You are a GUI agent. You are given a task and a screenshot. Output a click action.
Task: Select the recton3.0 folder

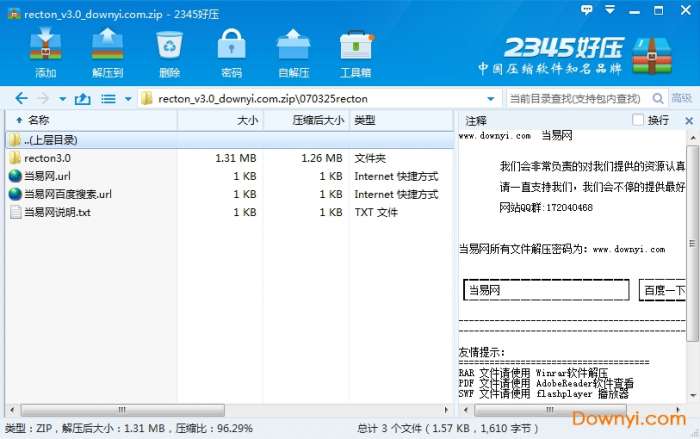pos(230,158)
